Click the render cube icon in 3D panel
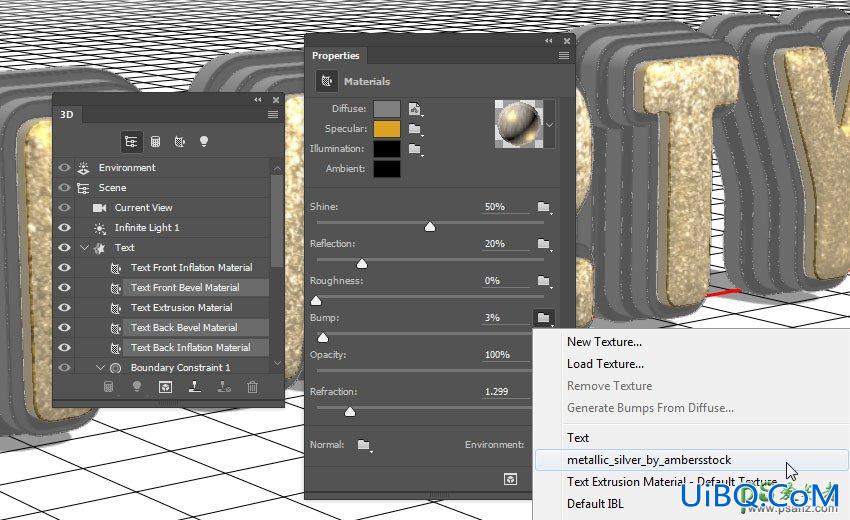Image resolution: width=850 pixels, height=520 pixels. 165,387
